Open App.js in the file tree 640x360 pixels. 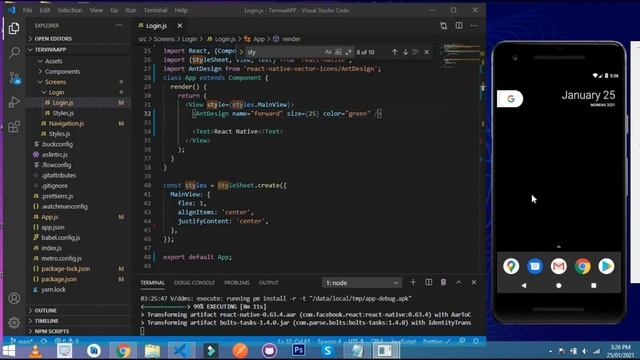point(78,217)
